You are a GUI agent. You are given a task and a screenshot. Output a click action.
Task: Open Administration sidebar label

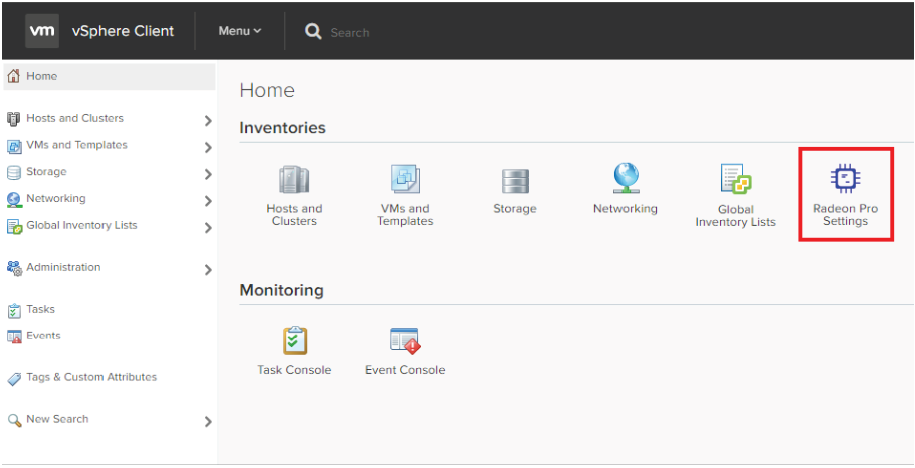pyautogui.click(x=63, y=267)
